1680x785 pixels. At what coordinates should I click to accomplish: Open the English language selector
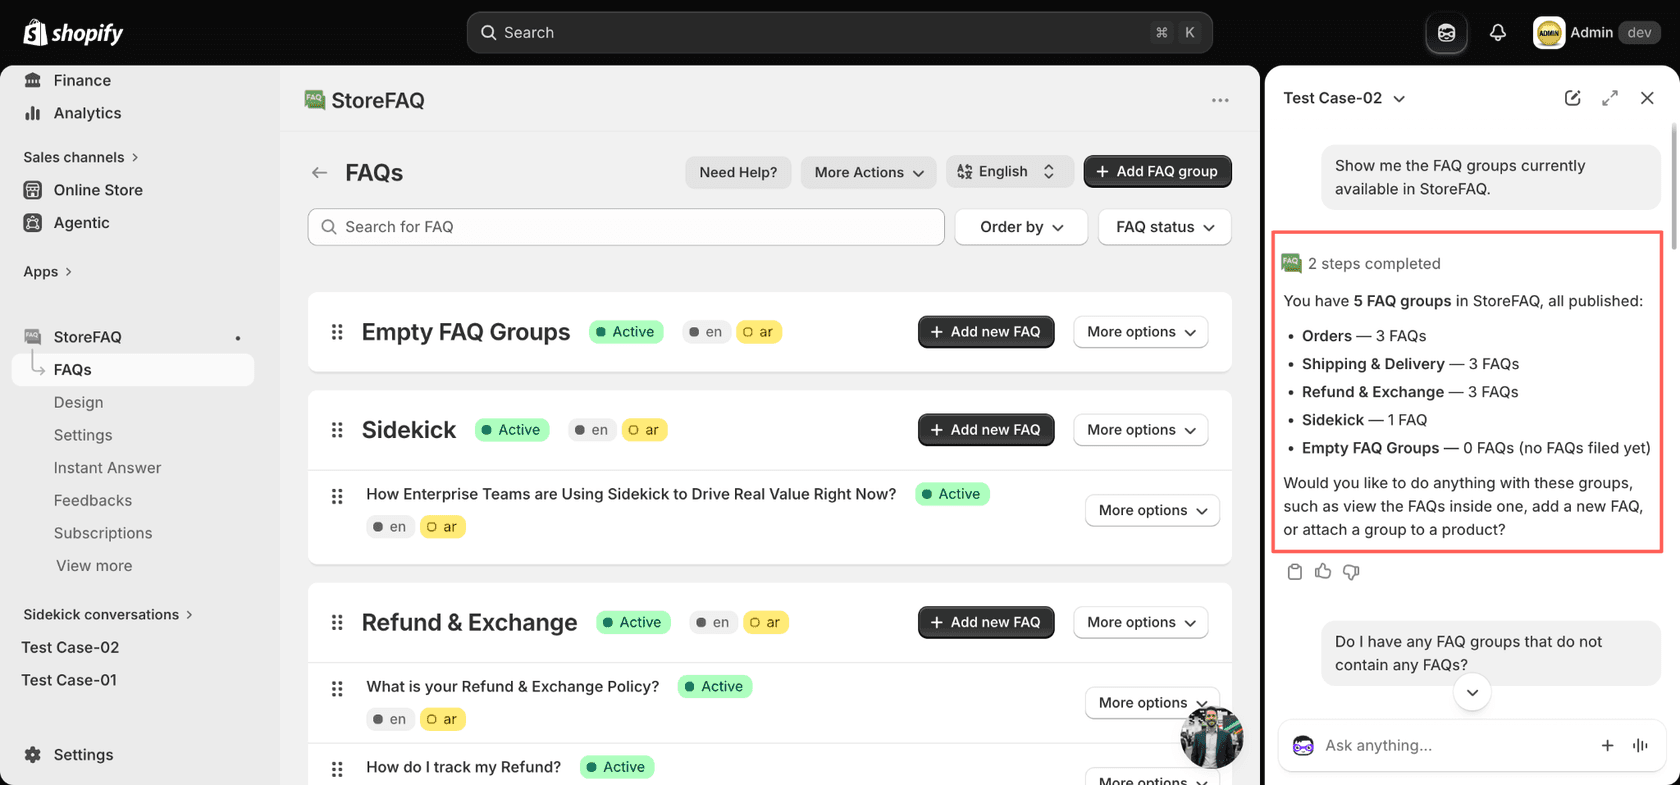[x=1009, y=172]
